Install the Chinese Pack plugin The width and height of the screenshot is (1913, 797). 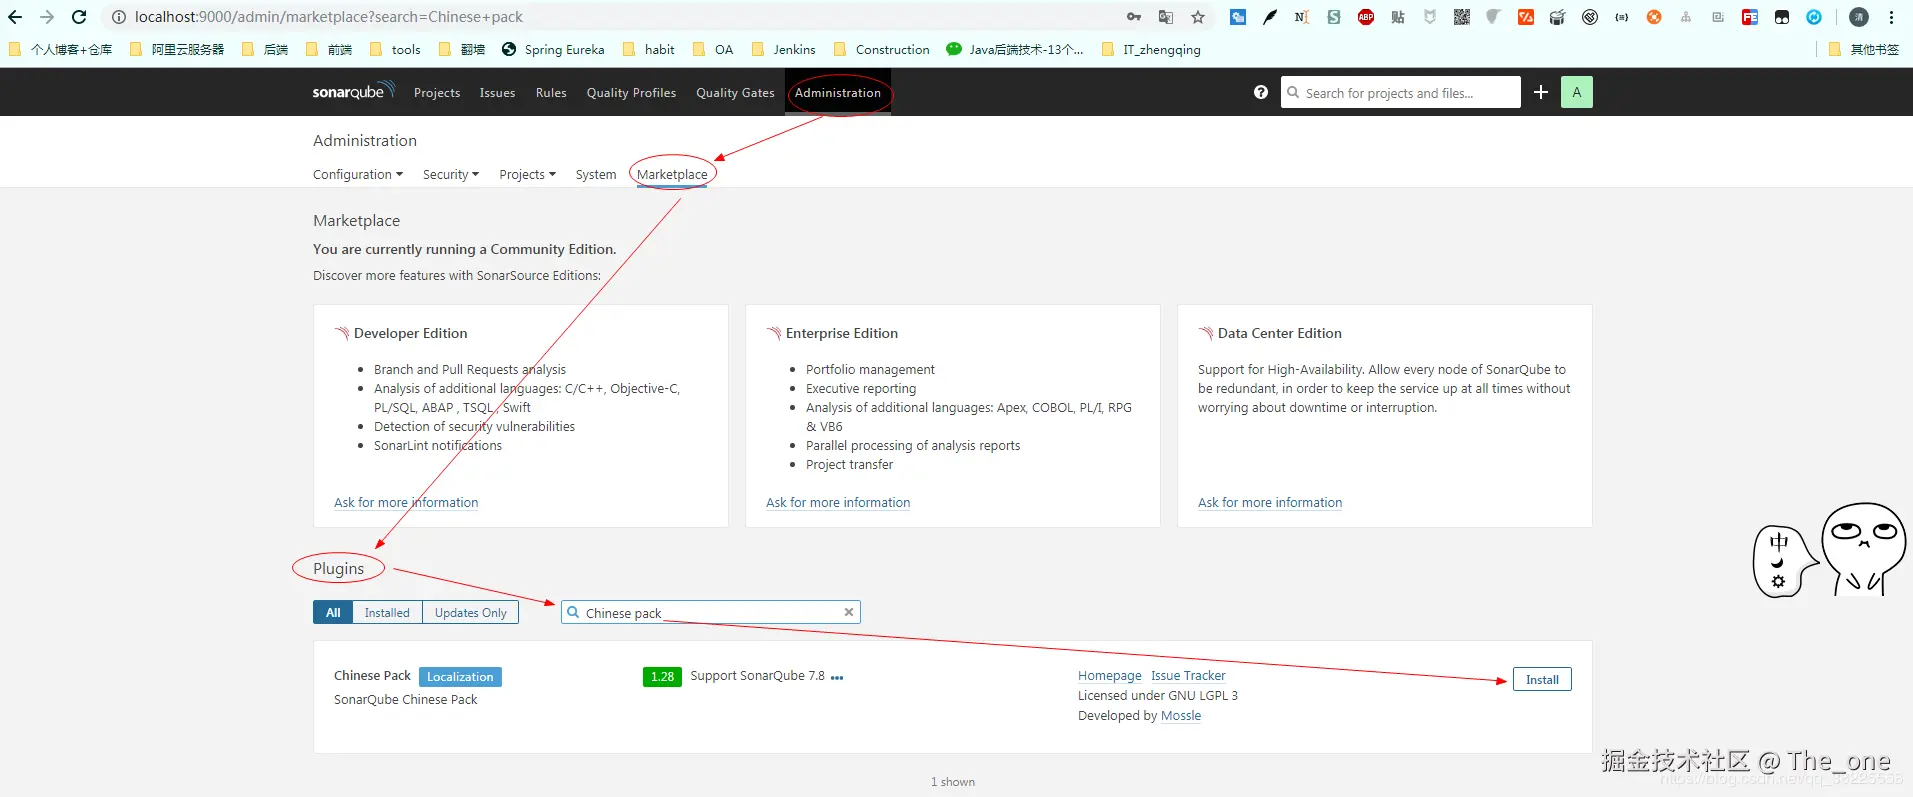click(x=1542, y=679)
